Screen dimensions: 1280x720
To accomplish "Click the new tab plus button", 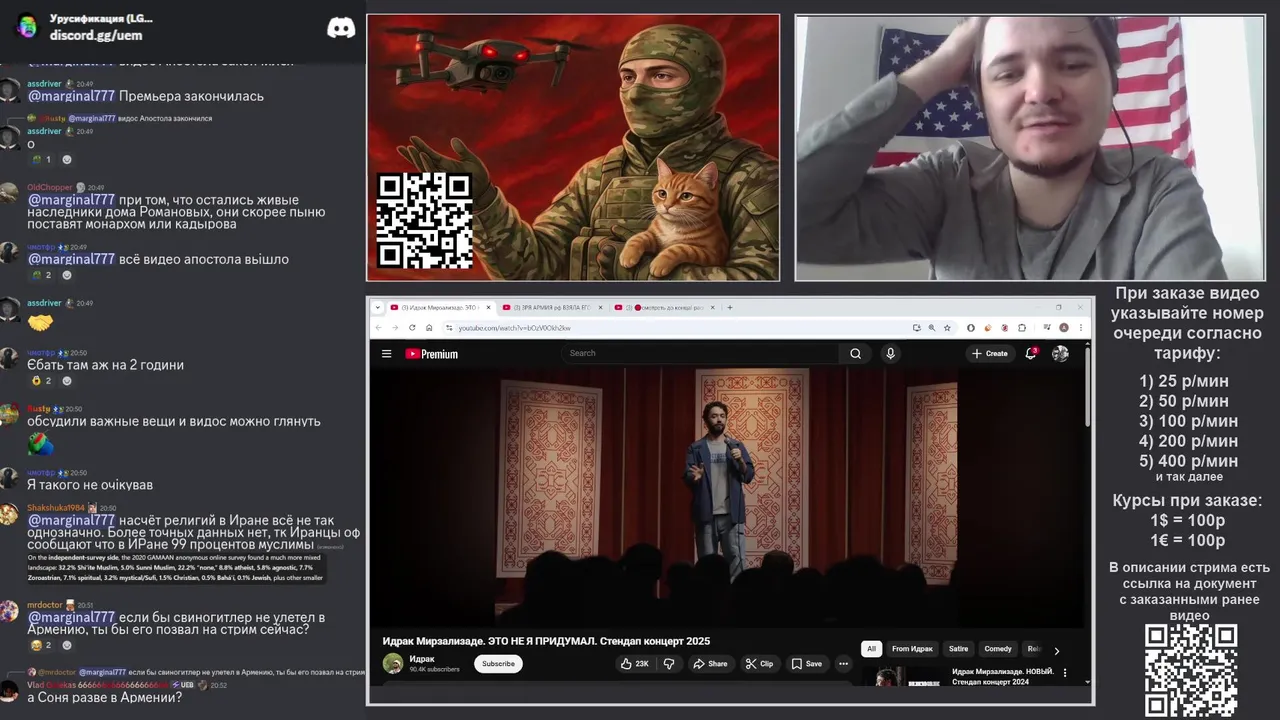I will coord(729,307).
